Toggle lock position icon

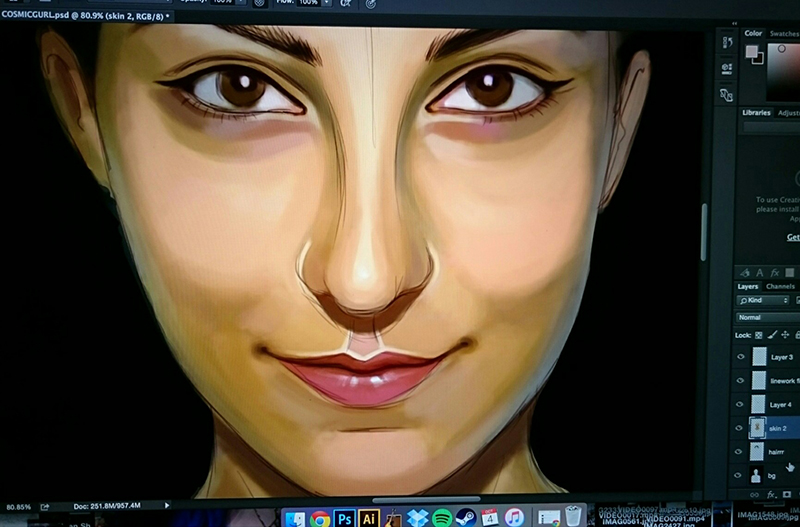785,335
